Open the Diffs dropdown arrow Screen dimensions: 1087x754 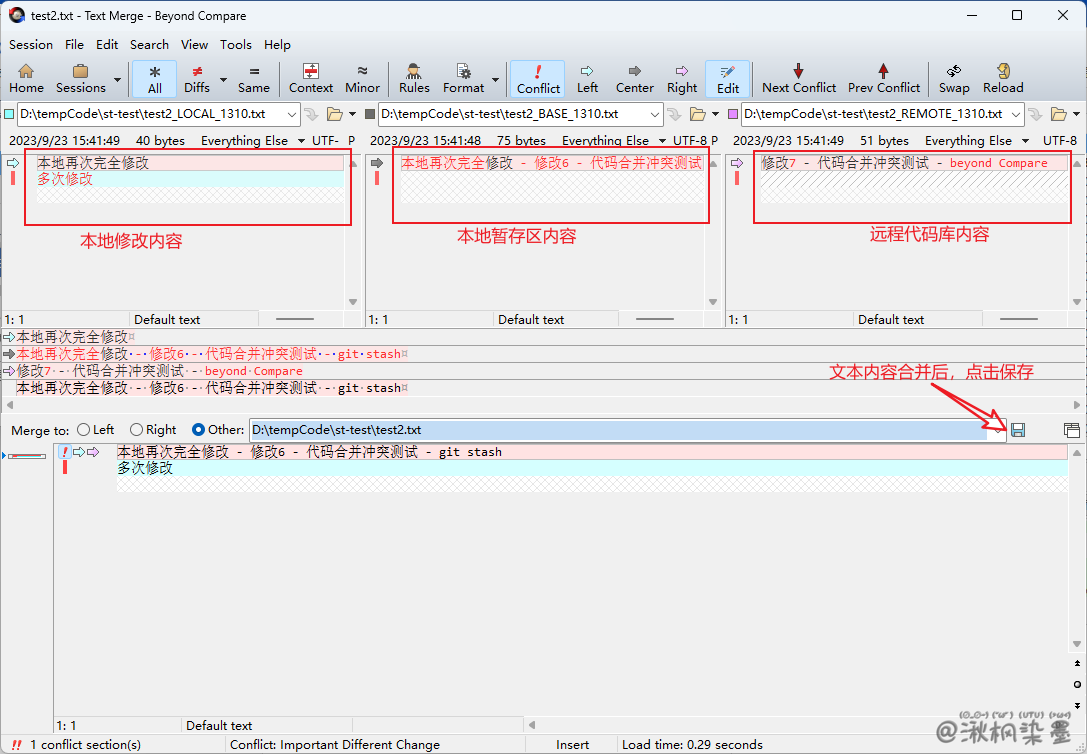coord(223,79)
